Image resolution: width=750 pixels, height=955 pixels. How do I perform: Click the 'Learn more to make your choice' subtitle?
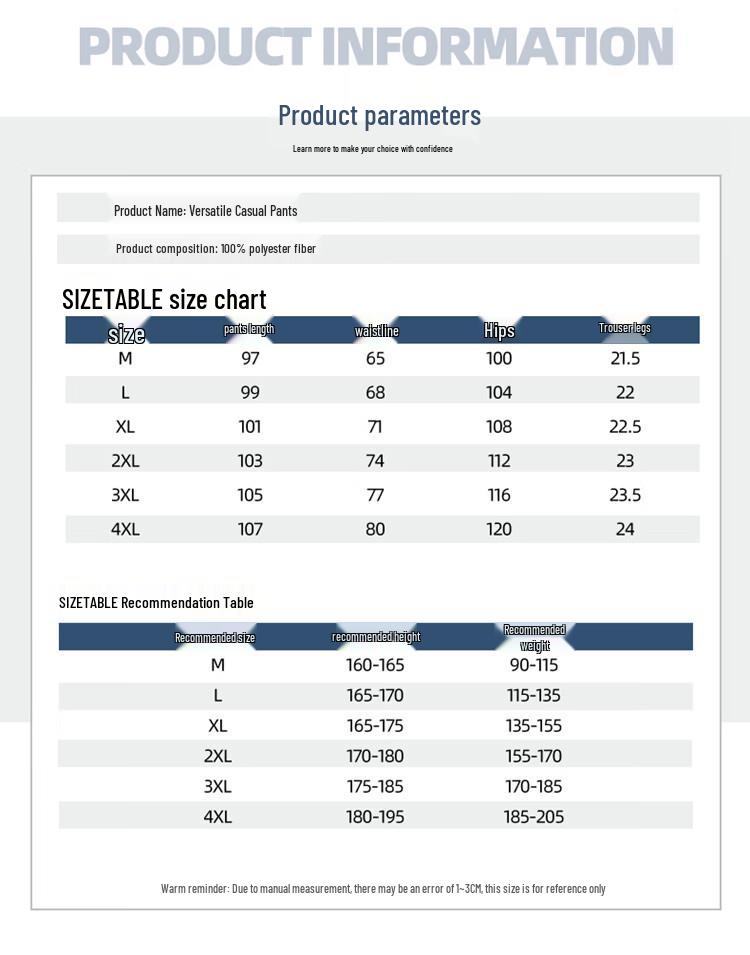click(x=372, y=149)
